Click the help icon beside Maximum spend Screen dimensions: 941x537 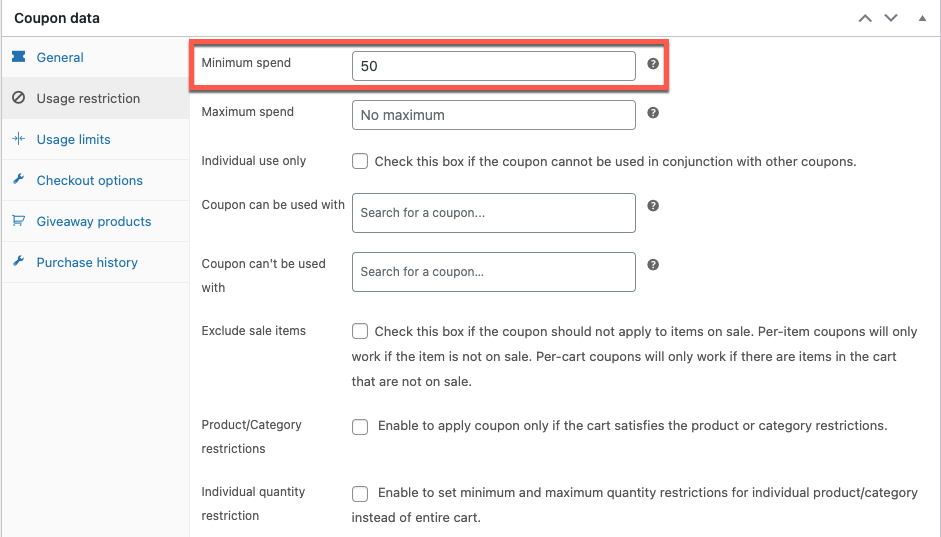pyautogui.click(x=653, y=113)
